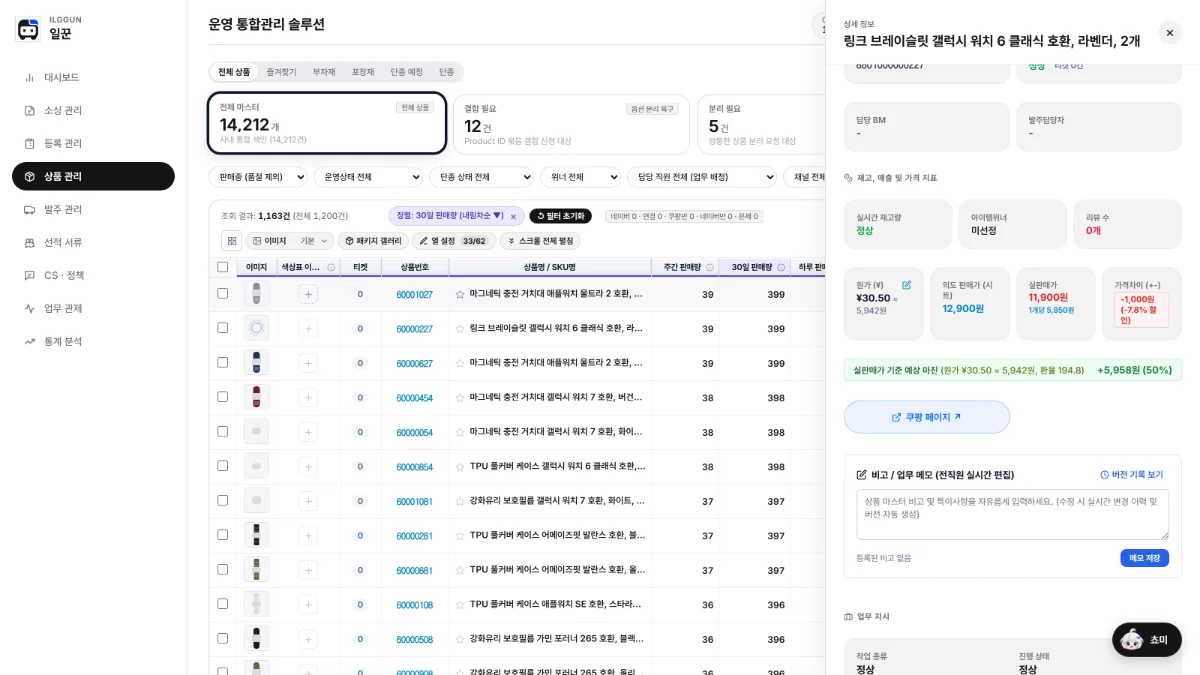Star product 60000227 as favorite
The image size is (1200, 675).
(460, 328)
